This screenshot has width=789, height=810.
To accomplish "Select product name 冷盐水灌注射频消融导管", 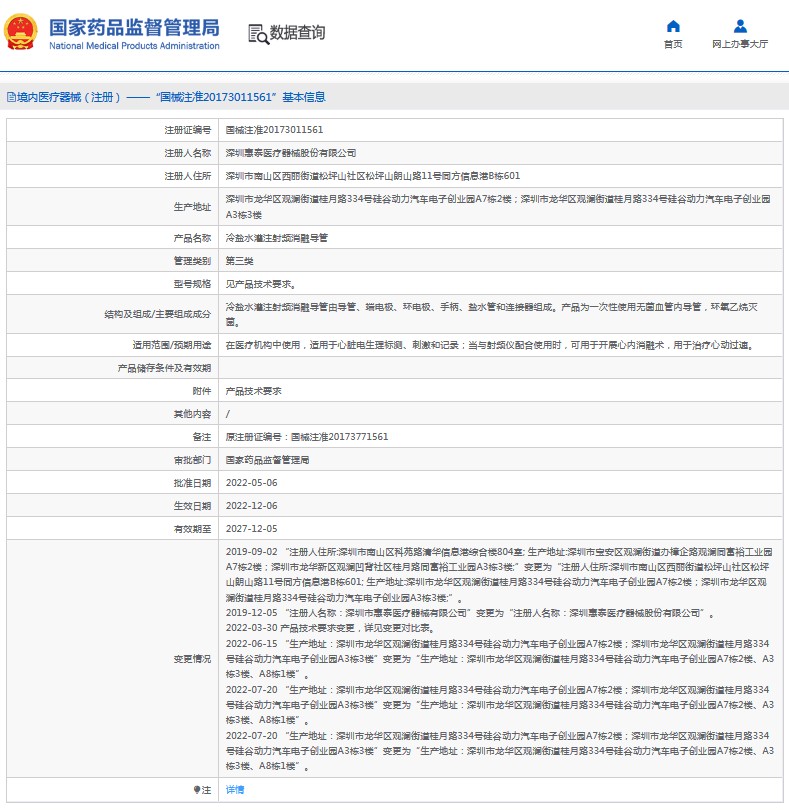I will [276, 238].
